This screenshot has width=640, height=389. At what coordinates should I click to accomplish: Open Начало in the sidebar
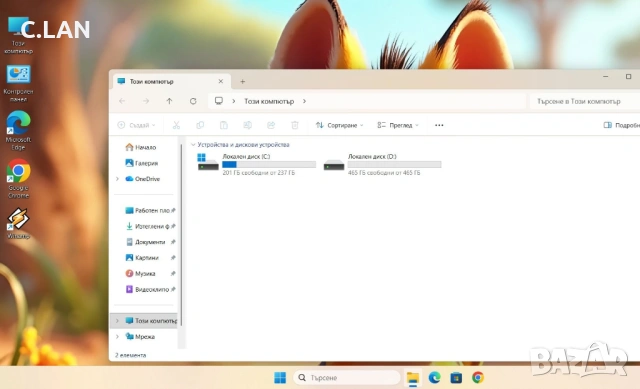click(x=141, y=147)
